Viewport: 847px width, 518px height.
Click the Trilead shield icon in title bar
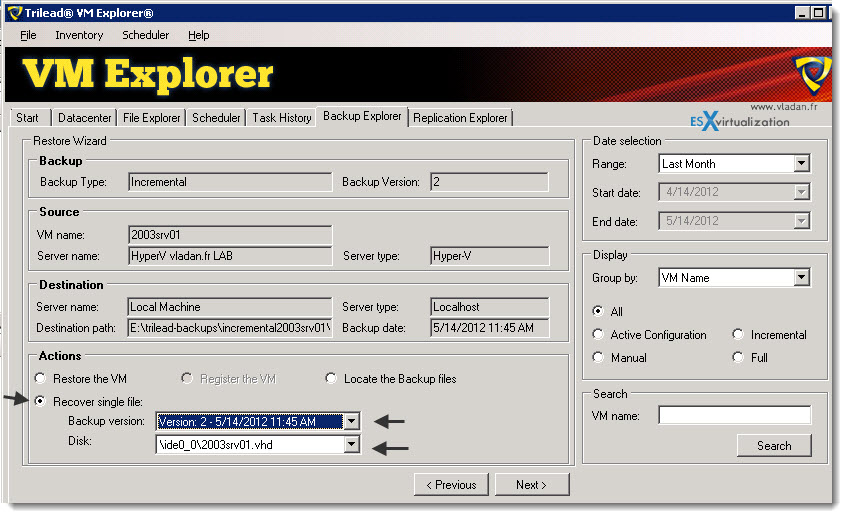point(15,12)
